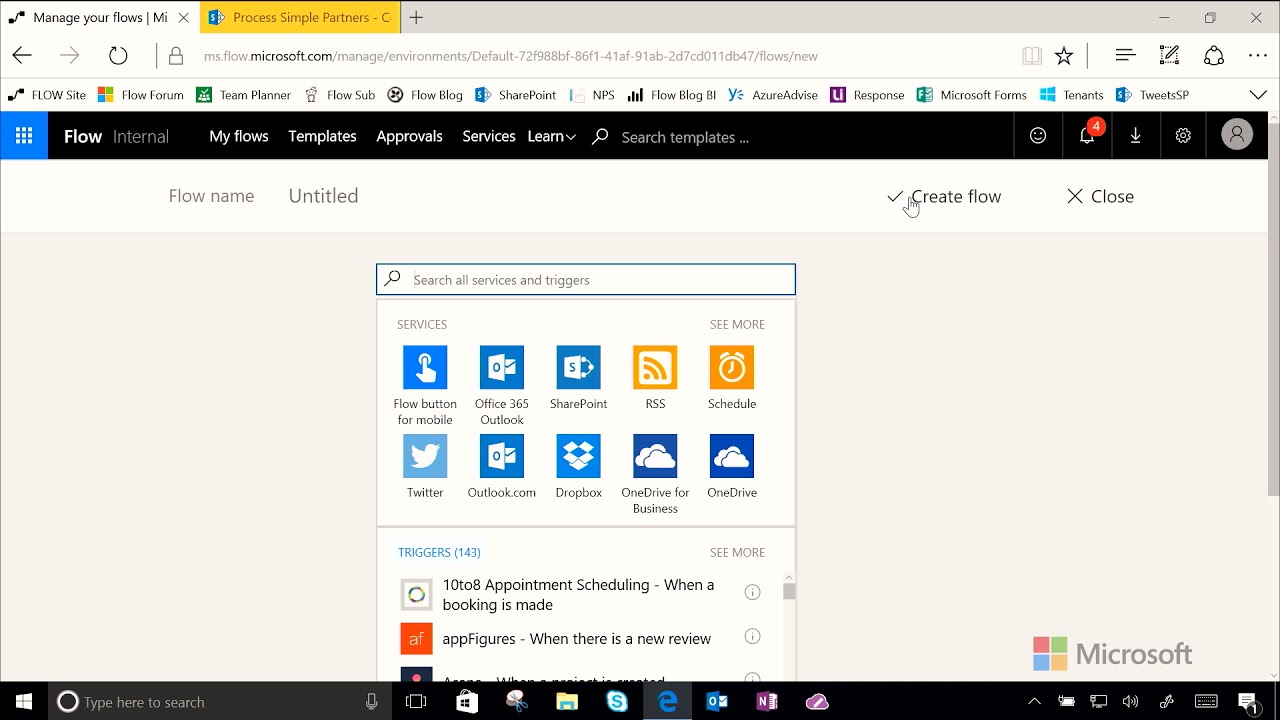Expand the Learn dropdown menu
1280x720 pixels.
click(x=551, y=136)
